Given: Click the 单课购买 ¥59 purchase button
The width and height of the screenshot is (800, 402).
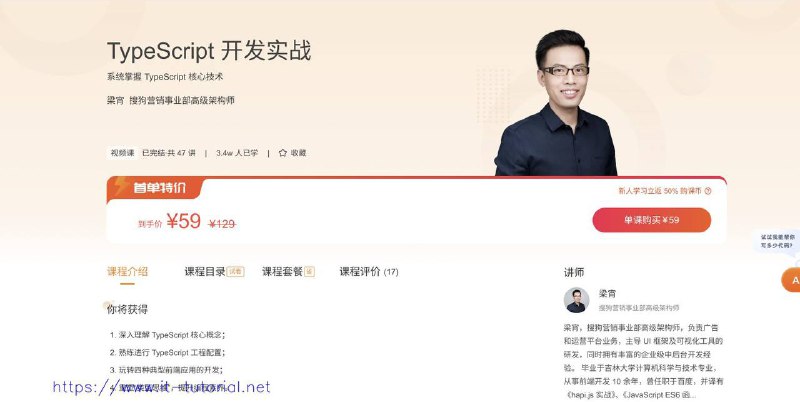Looking at the screenshot, I should [x=652, y=220].
